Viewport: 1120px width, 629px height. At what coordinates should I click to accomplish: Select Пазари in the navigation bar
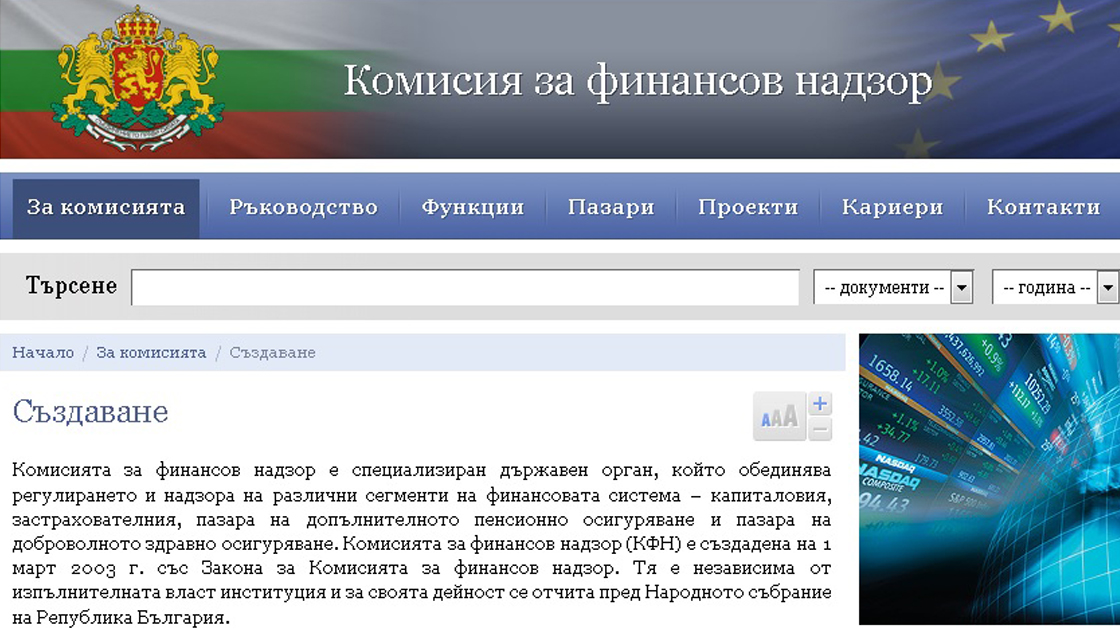(610, 208)
